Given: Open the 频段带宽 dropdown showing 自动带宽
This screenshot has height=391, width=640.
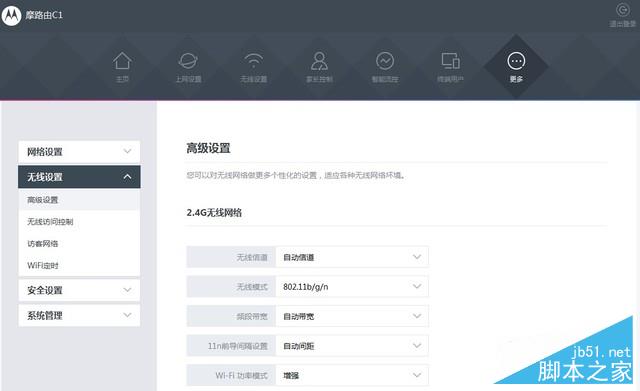Looking at the screenshot, I should coord(352,316).
